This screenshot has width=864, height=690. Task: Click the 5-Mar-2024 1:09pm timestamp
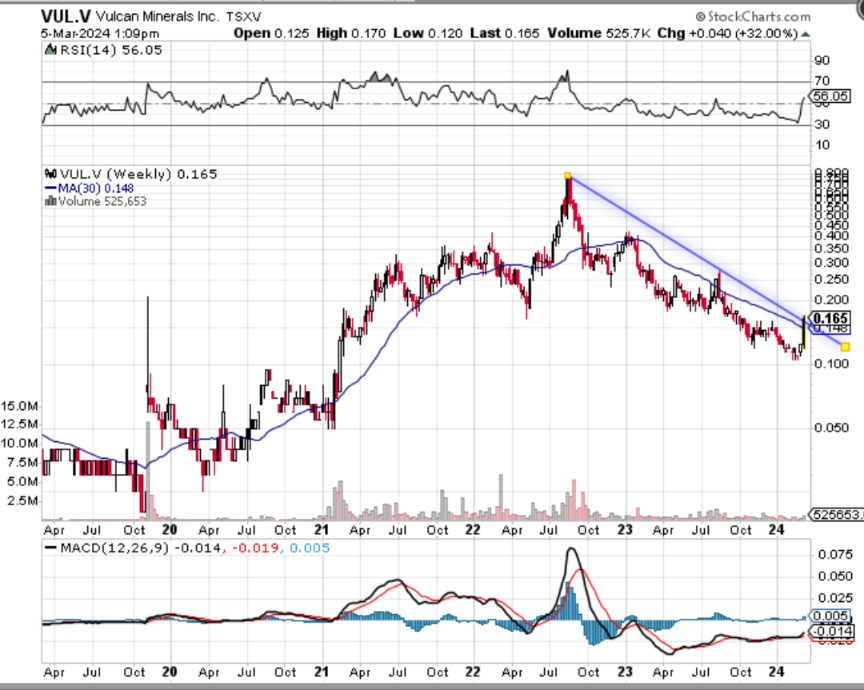coord(100,34)
